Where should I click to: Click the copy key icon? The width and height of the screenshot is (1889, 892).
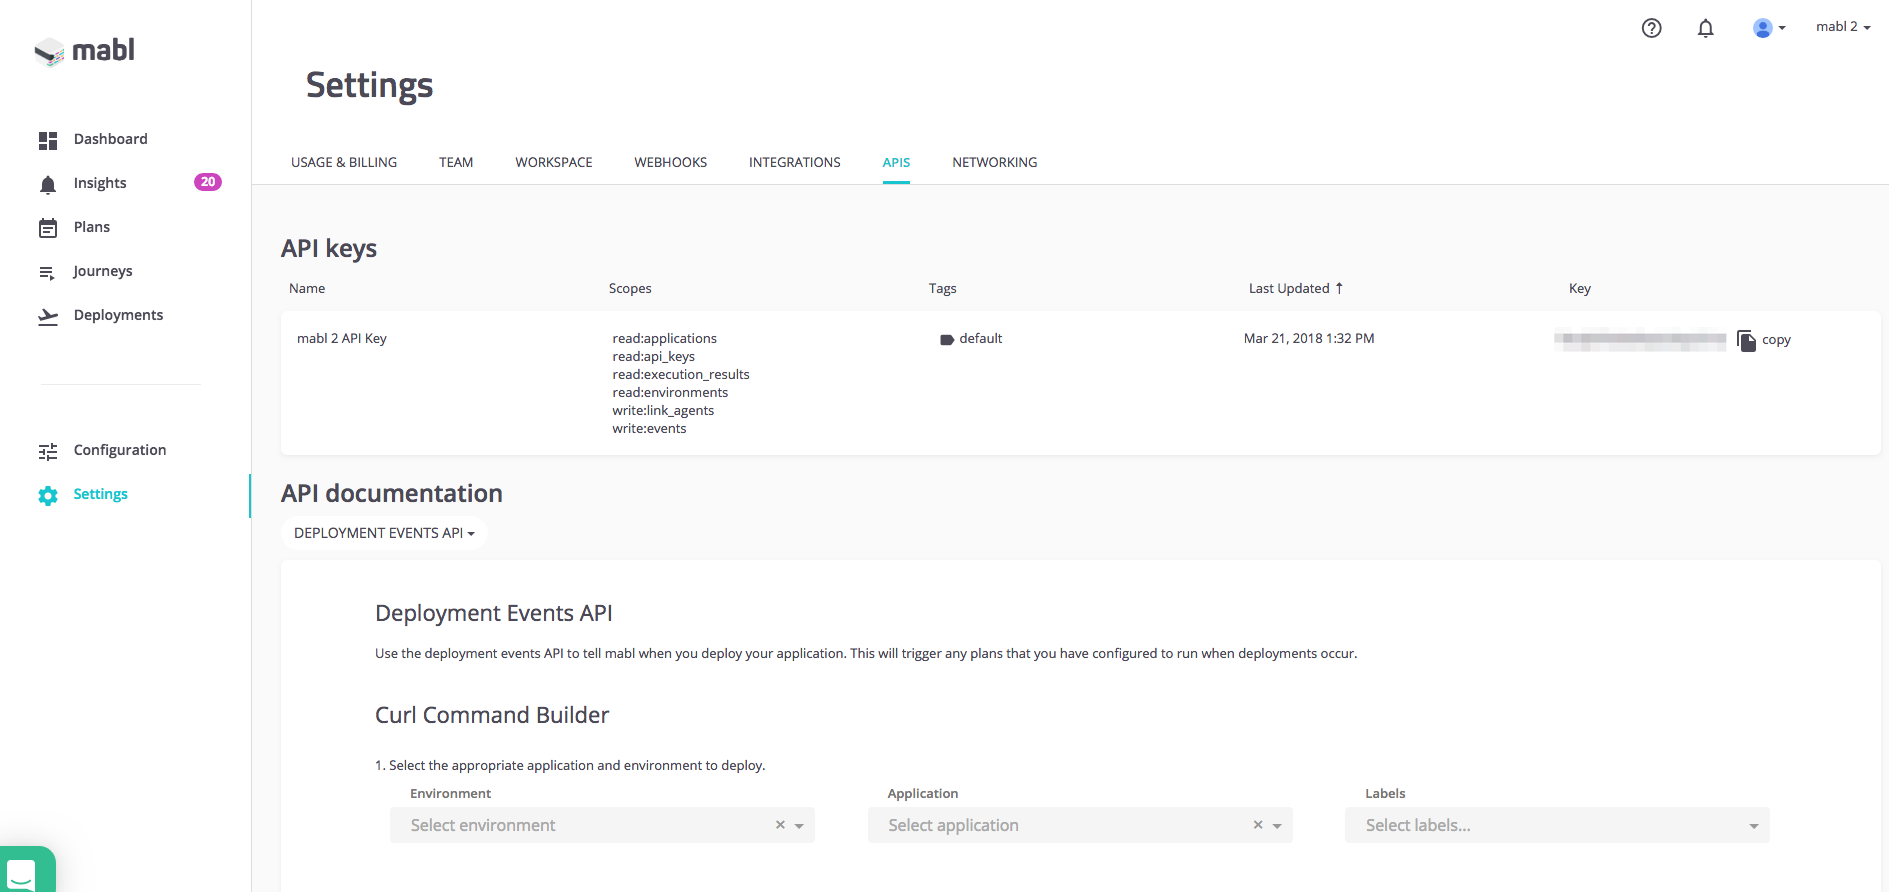(x=1746, y=341)
